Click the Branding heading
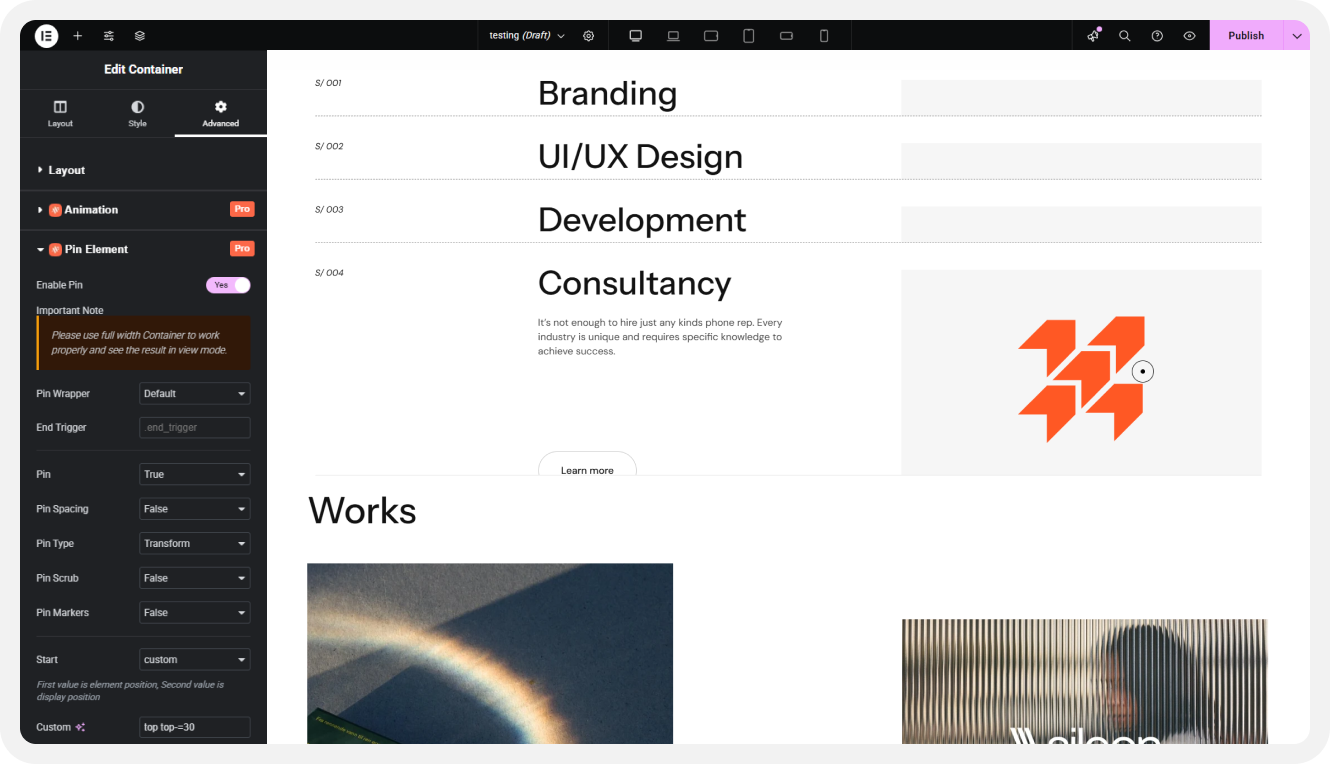 [x=608, y=93]
